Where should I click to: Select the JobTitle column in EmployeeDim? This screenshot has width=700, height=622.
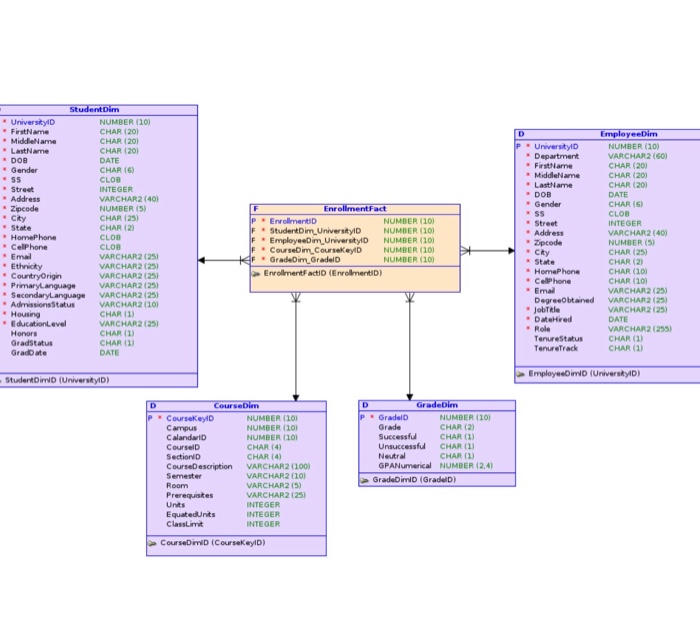tap(547, 310)
